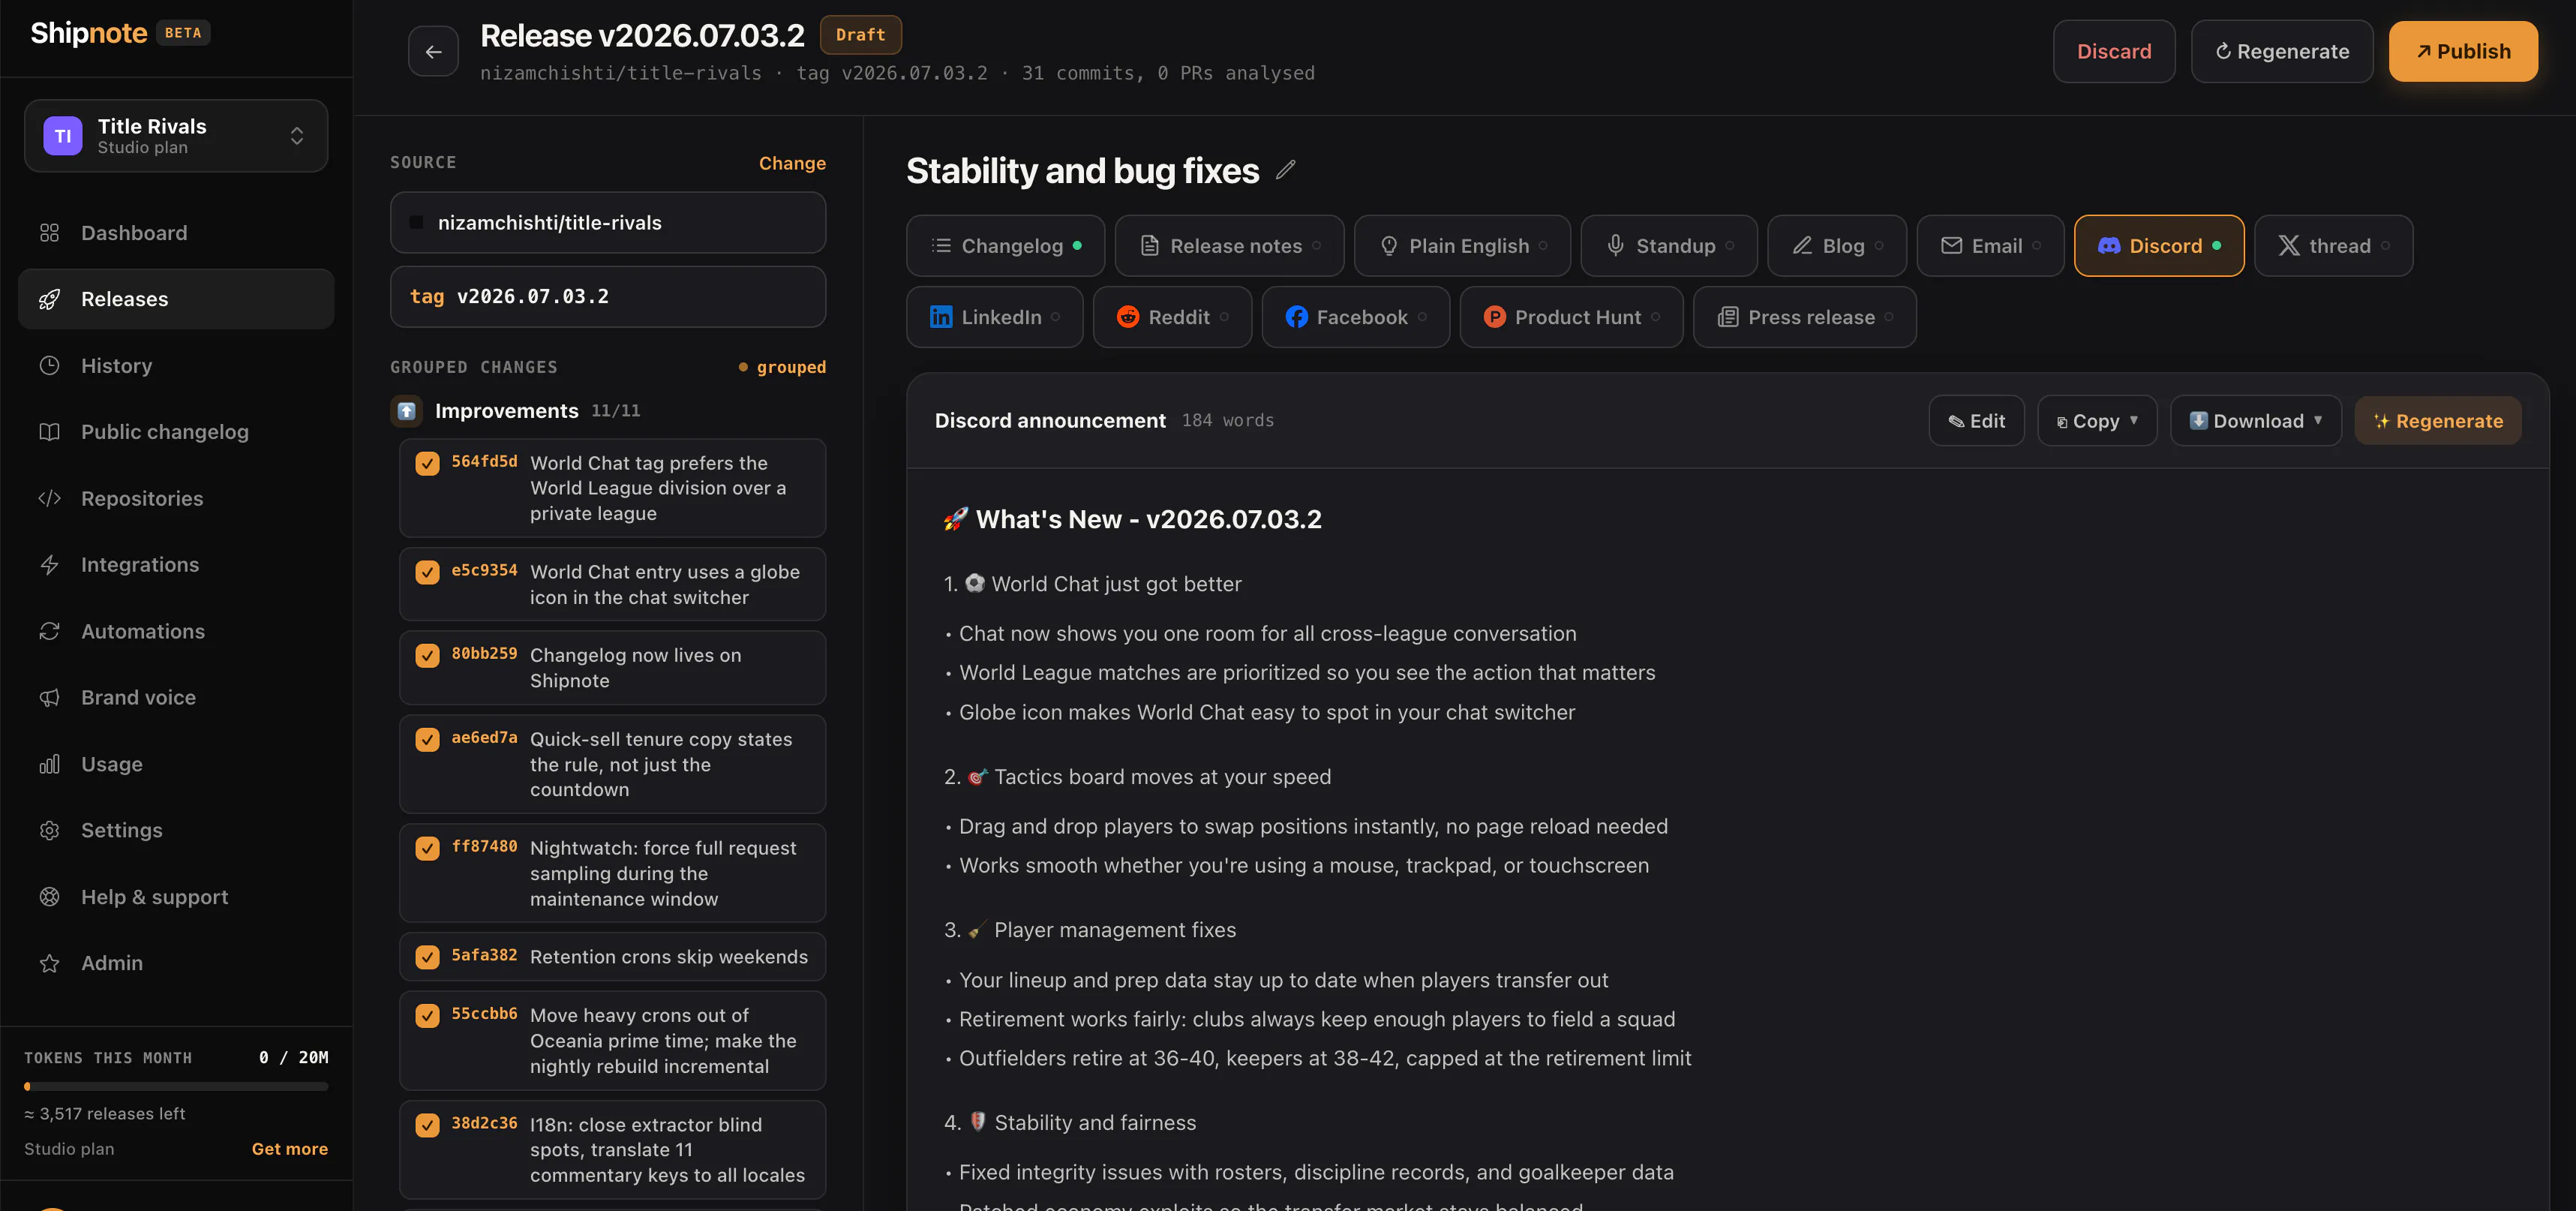Click the grouped status indicator
Image resolution: width=2576 pixels, height=1211 pixels.
pos(782,367)
